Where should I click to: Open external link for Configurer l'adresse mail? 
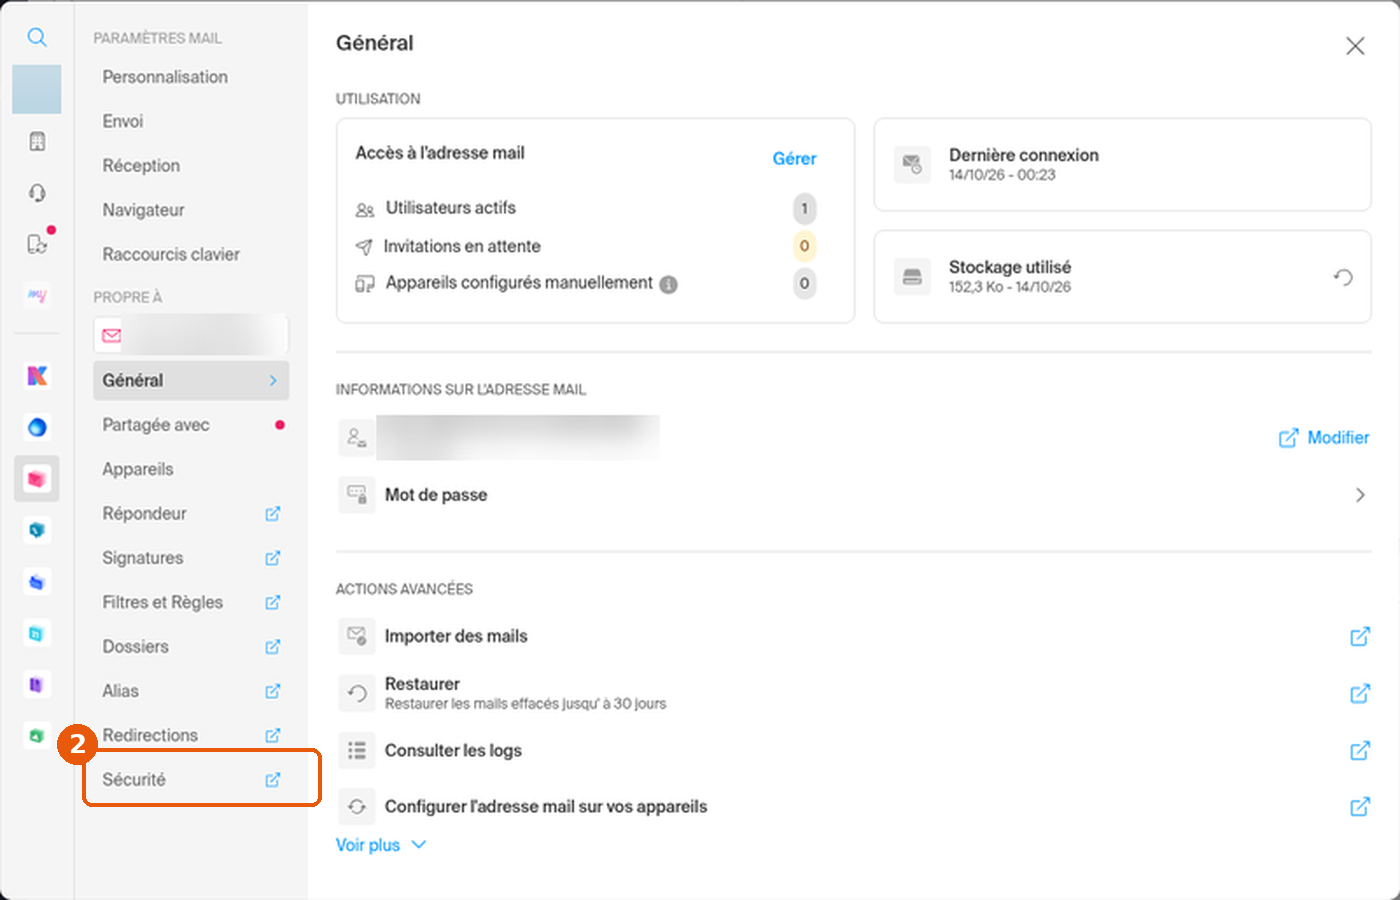1360,806
